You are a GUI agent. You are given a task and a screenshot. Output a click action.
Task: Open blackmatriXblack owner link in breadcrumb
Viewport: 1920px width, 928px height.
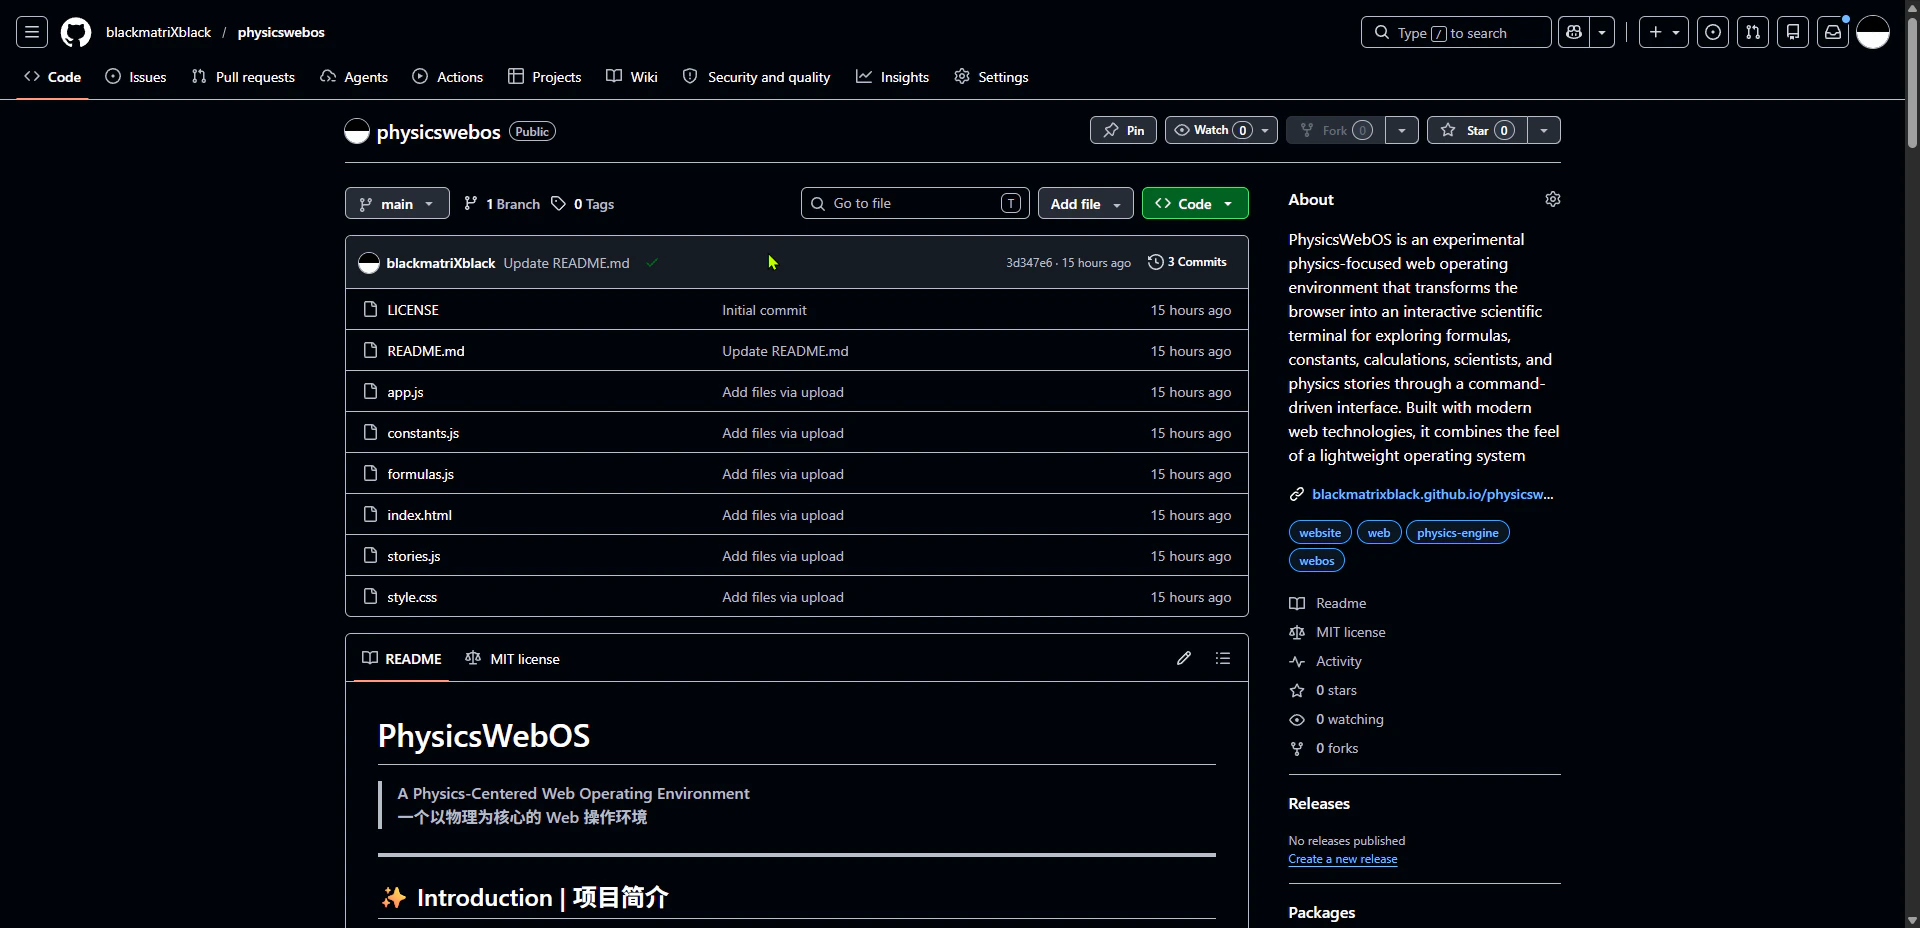(158, 32)
